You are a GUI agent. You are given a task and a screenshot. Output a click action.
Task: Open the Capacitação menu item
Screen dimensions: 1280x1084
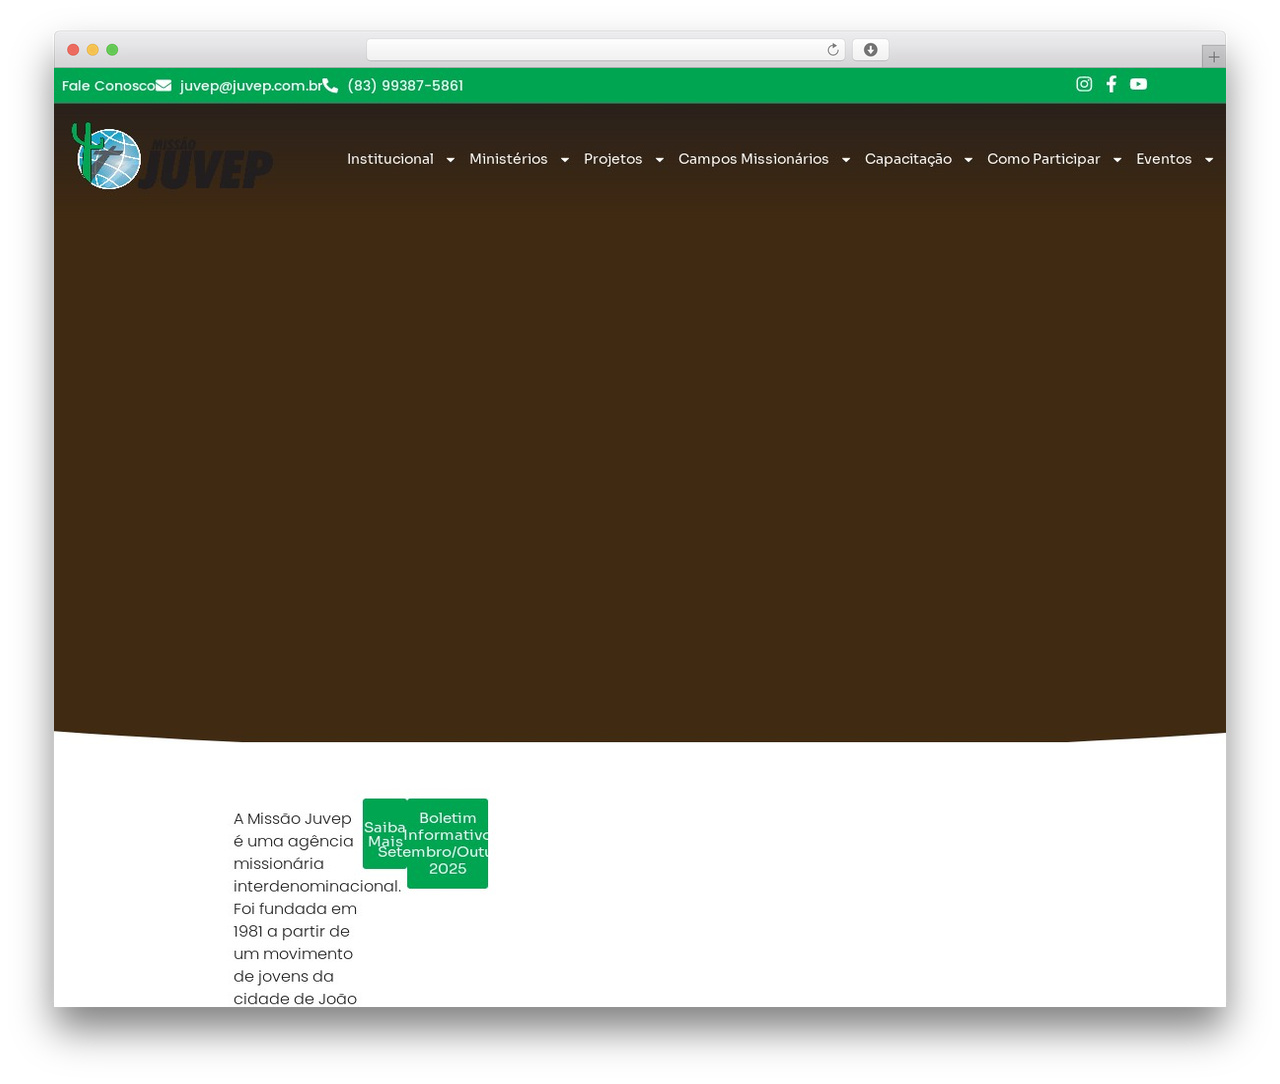tap(908, 159)
